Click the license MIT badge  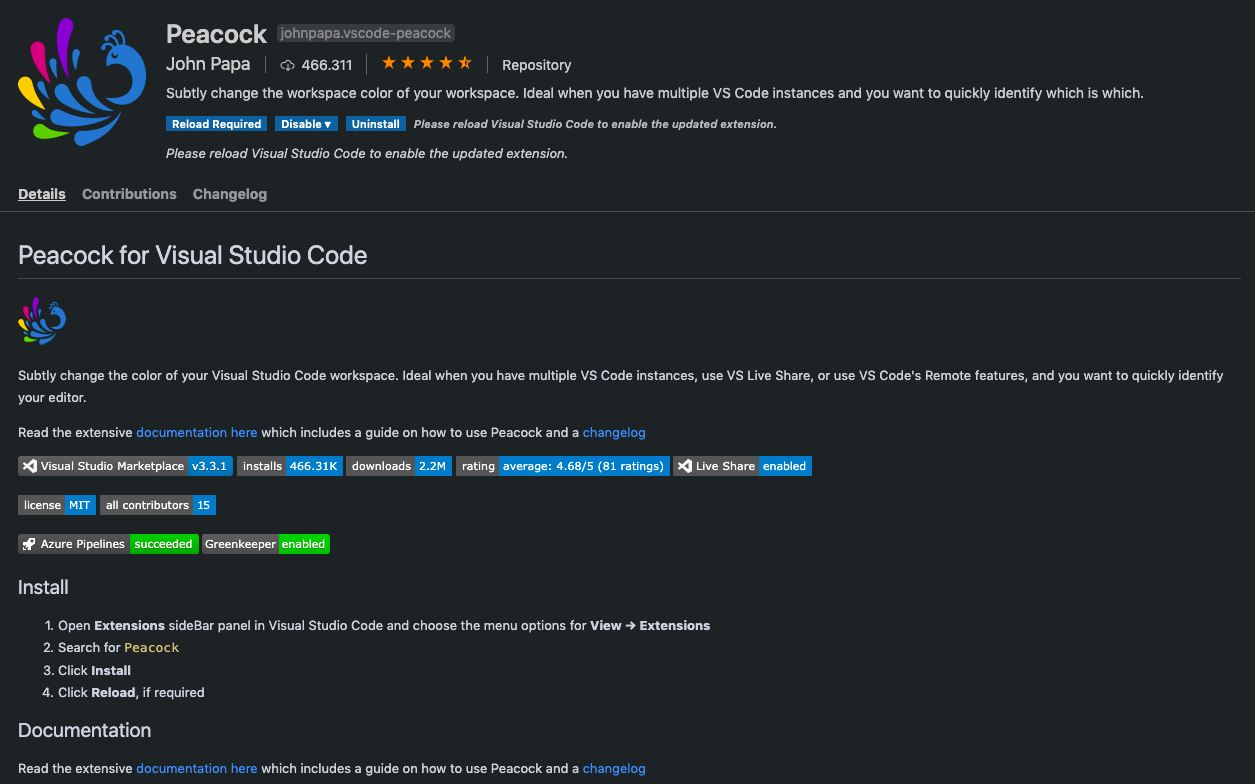coord(57,505)
